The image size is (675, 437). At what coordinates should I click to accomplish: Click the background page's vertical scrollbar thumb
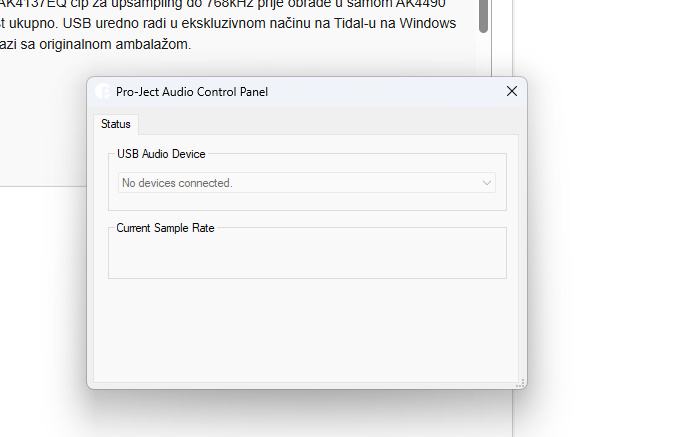click(483, 14)
